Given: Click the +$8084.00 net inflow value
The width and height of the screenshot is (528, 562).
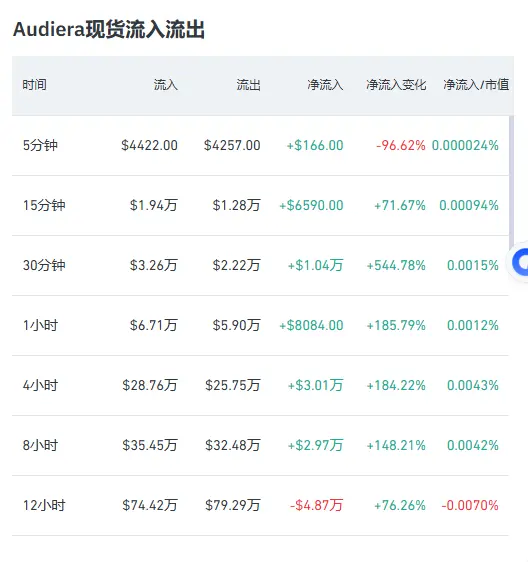Looking at the screenshot, I should (x=311, y=325).
